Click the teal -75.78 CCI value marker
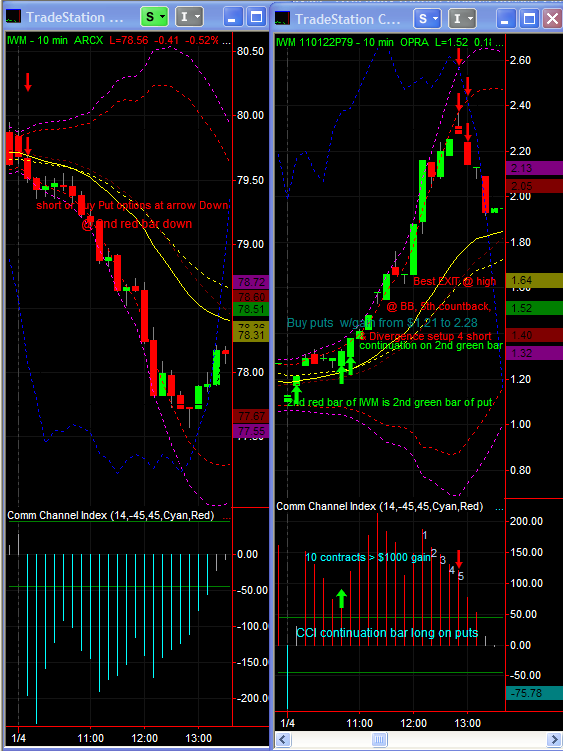The width and height of the screenshot is (563, 751). (534, 693)
